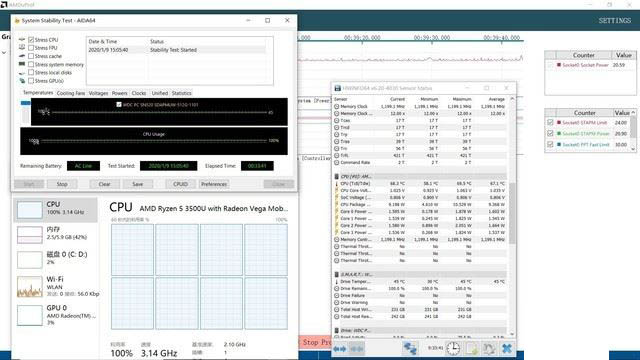Click the disk icon beside Stress local disks
Viewport: 640px width, 360px height.
pyautogui.click(x=22, y=73)
